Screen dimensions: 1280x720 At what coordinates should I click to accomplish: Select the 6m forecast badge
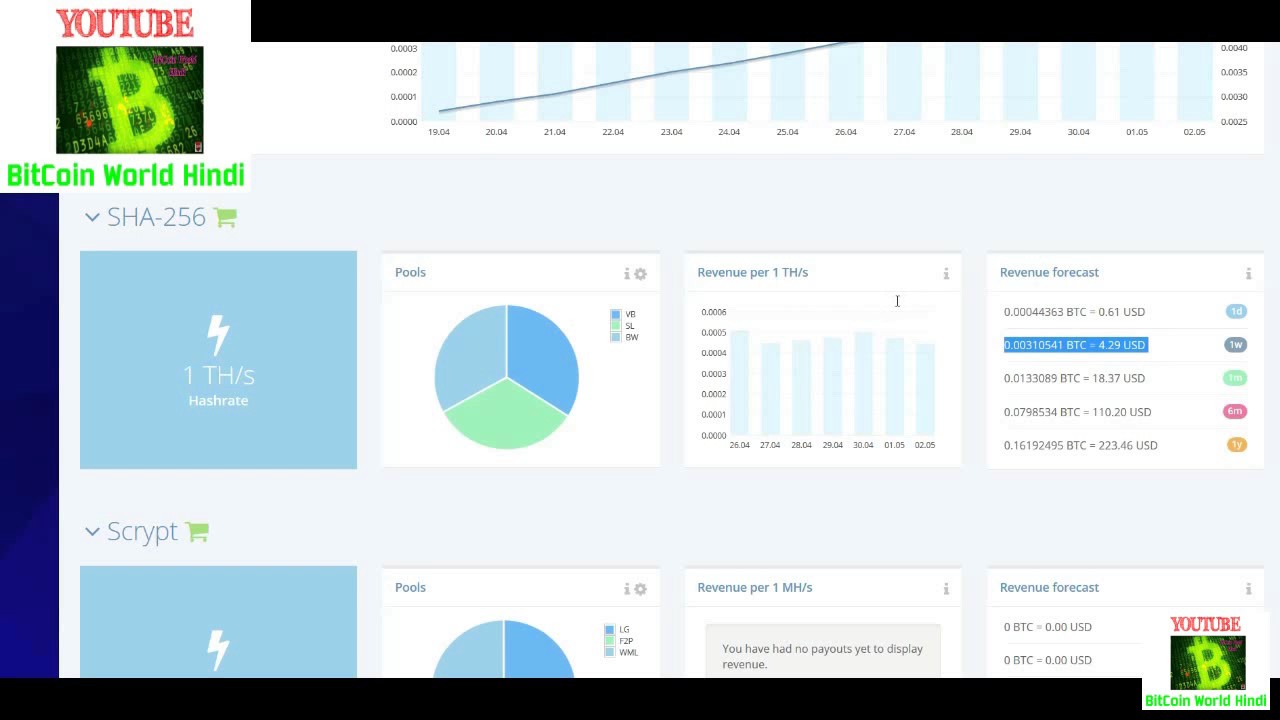(x=1236, y=411)
